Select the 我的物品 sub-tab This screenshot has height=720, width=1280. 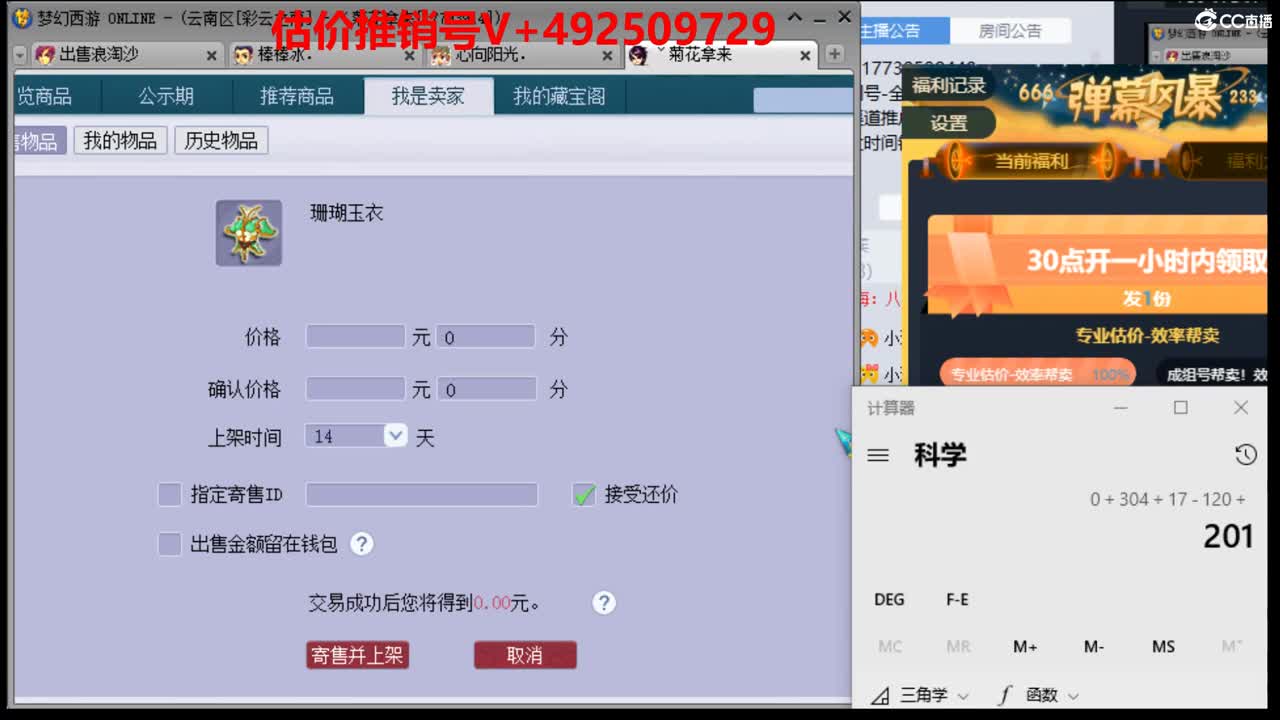(120, 141)
